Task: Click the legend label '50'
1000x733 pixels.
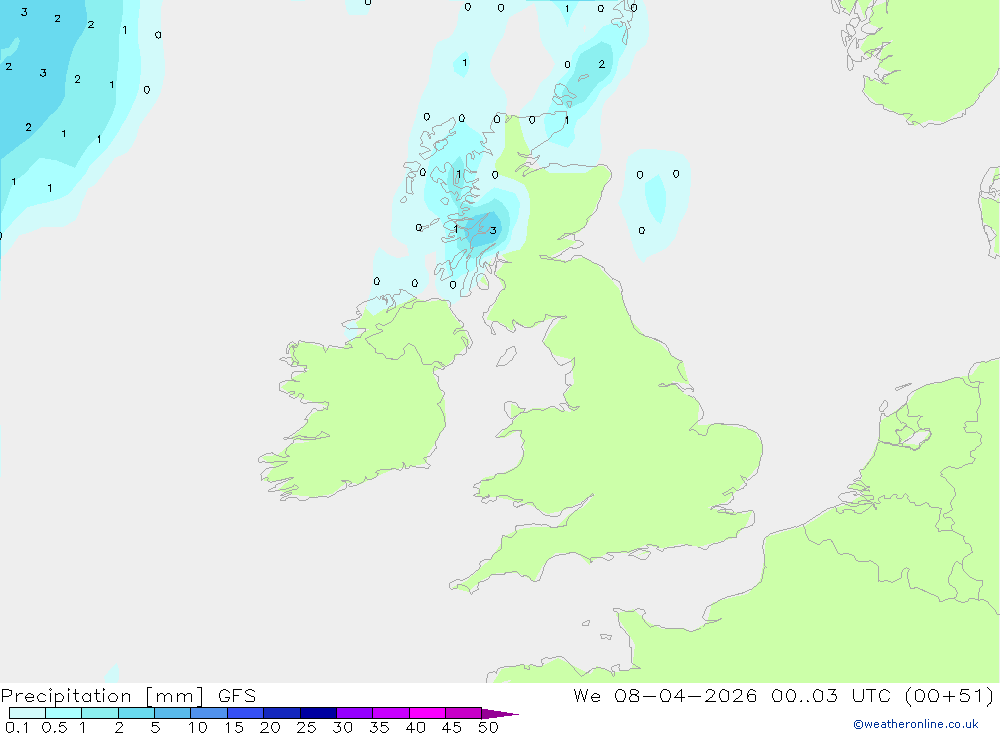Action: 488,727
